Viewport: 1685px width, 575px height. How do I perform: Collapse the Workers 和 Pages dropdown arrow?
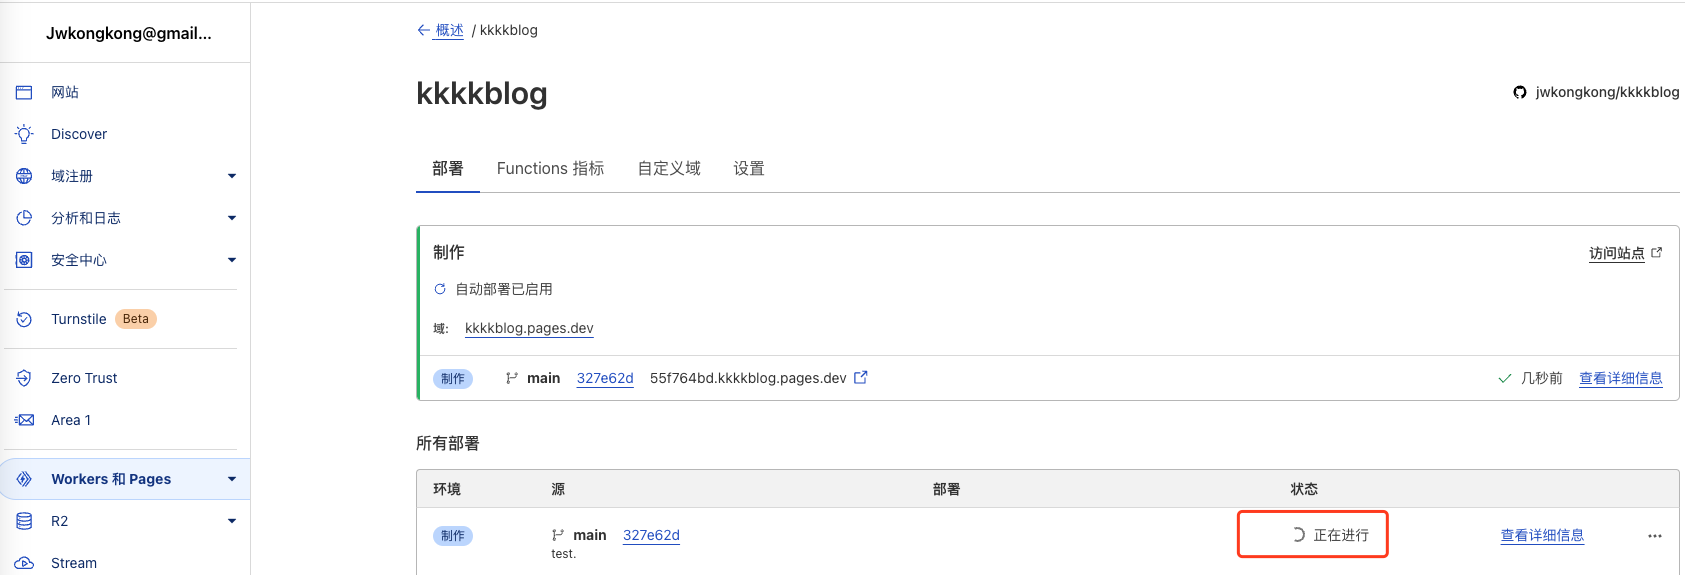tap(232, 479)
